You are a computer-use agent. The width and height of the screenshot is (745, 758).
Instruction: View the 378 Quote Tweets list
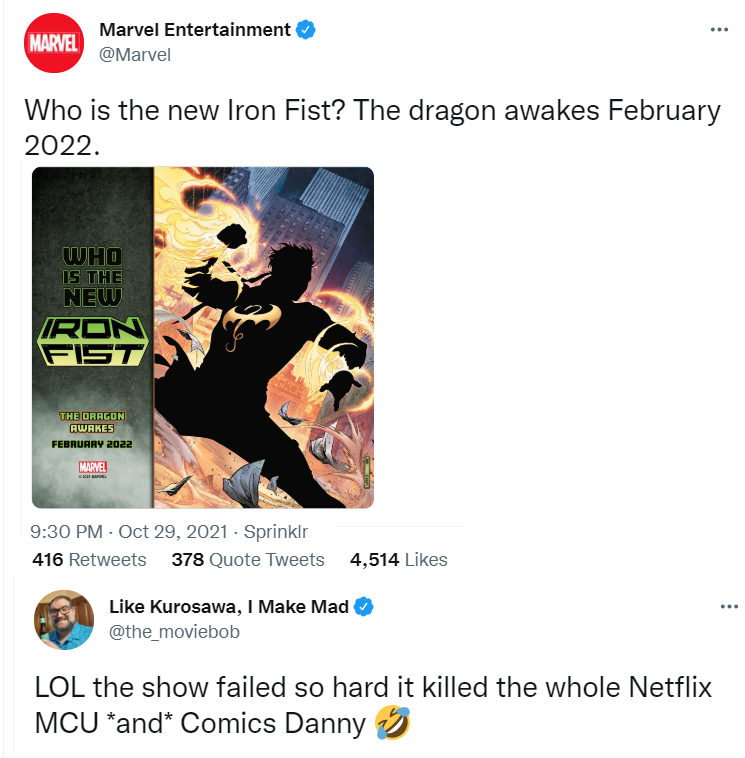coord(248,559)
